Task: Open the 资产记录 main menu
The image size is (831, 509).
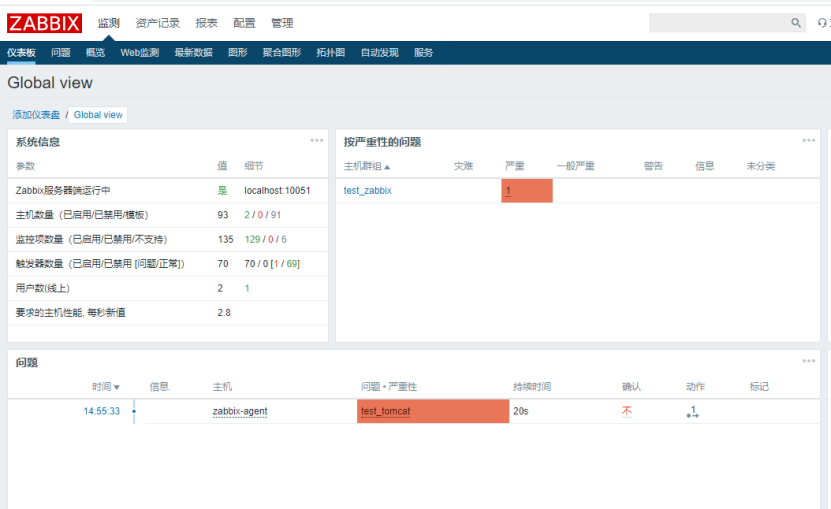Action: [x=157, y=23]
